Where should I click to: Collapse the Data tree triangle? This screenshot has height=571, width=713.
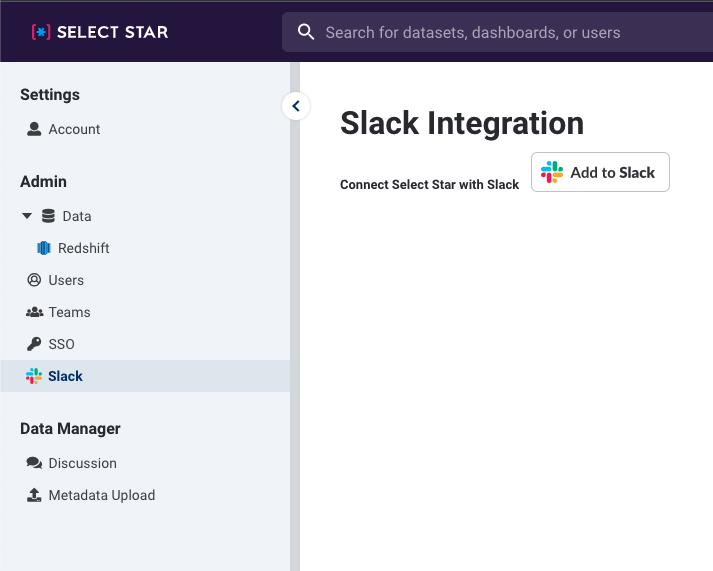click(x=27, y=216)
